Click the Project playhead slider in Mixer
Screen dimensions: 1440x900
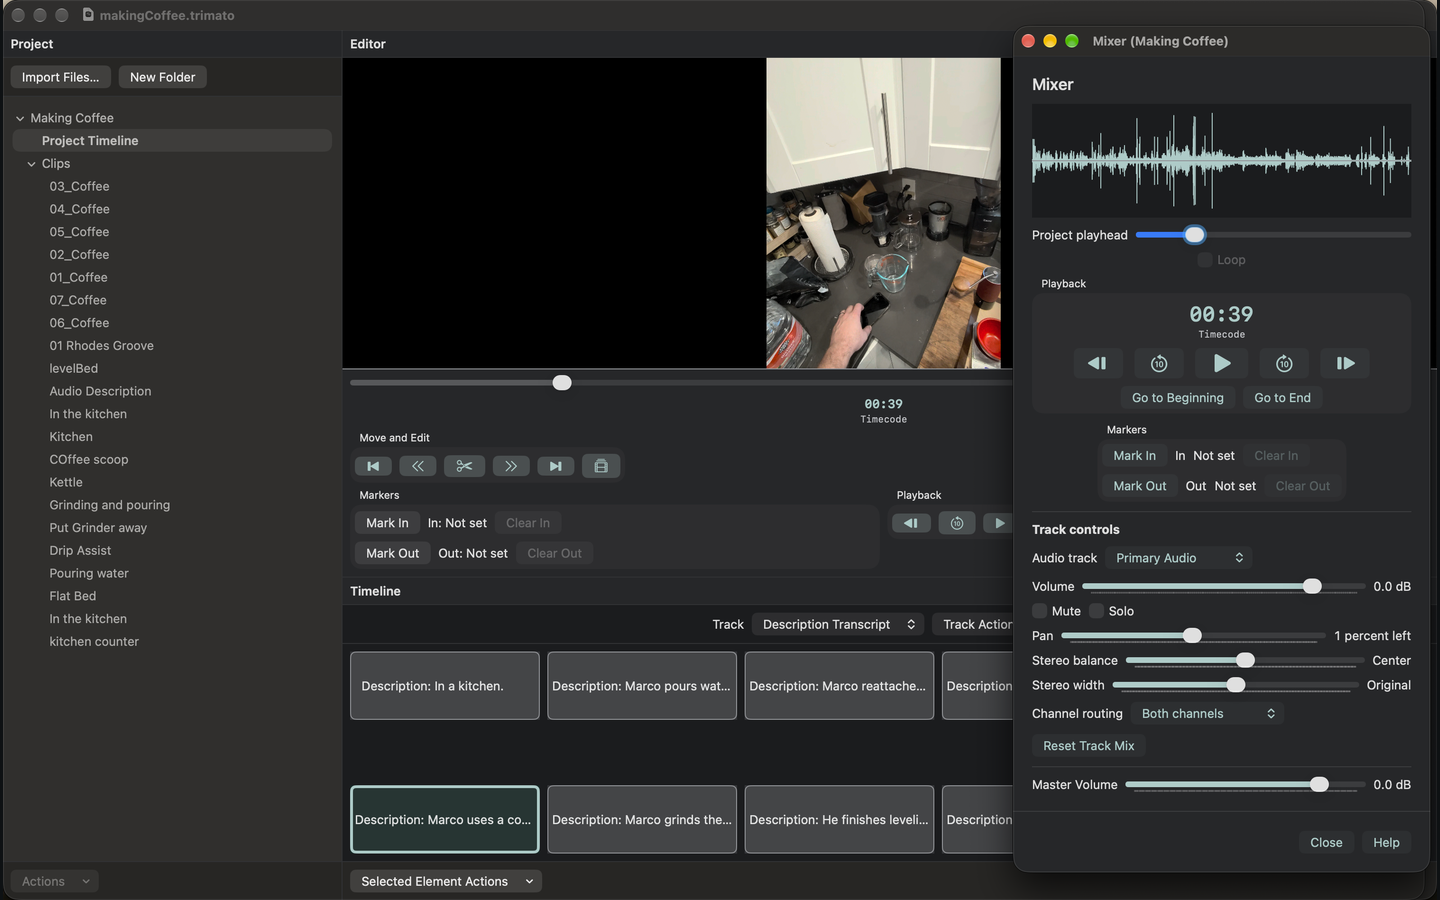[x=1273, y=235]
